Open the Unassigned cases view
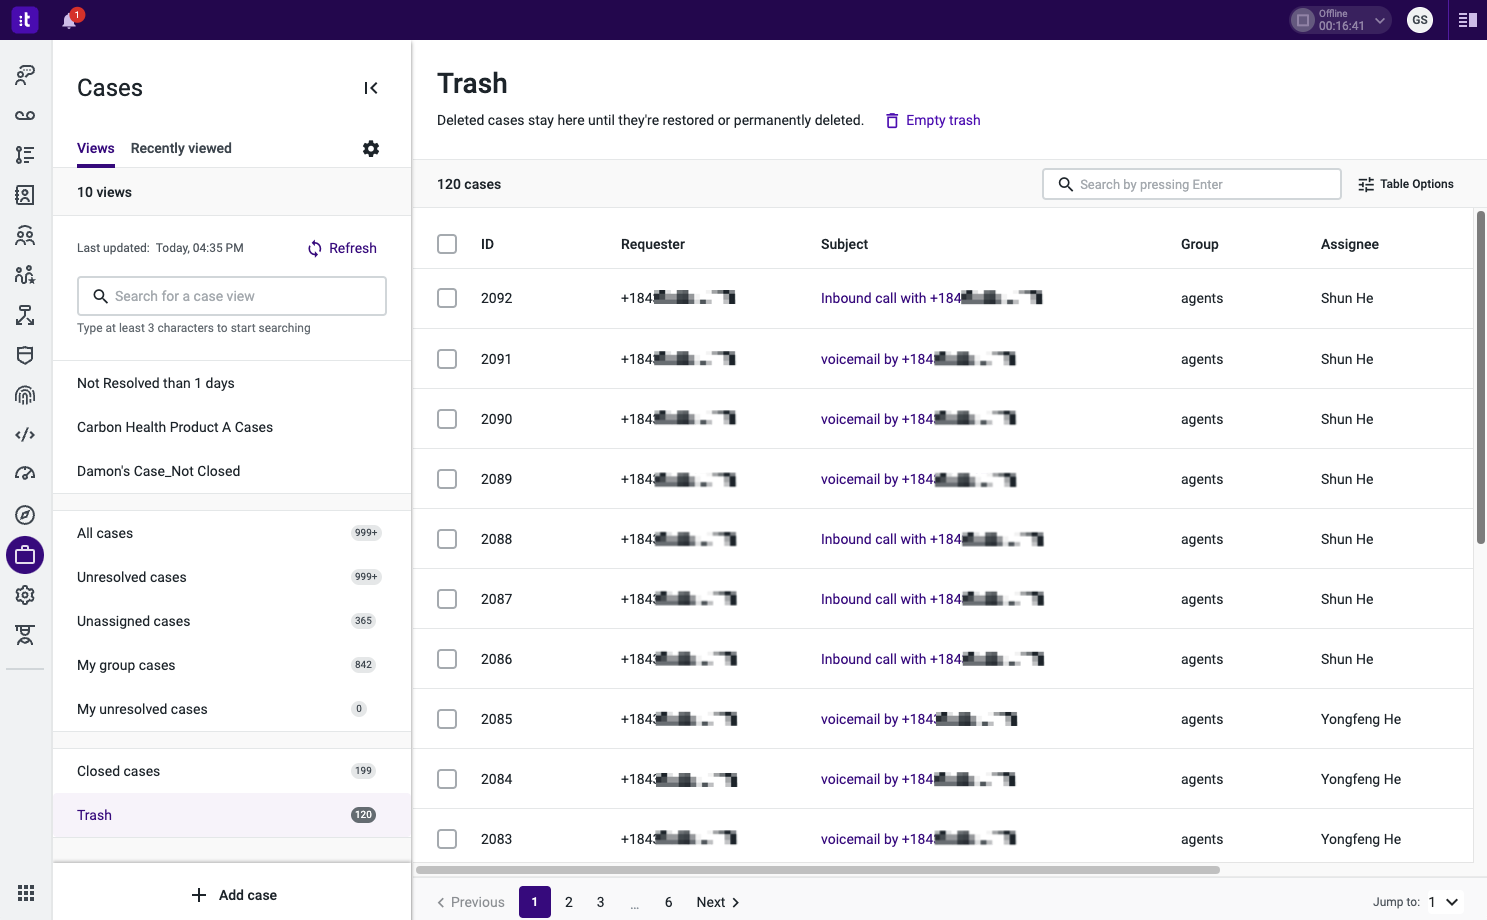 [x=232, y=621]
